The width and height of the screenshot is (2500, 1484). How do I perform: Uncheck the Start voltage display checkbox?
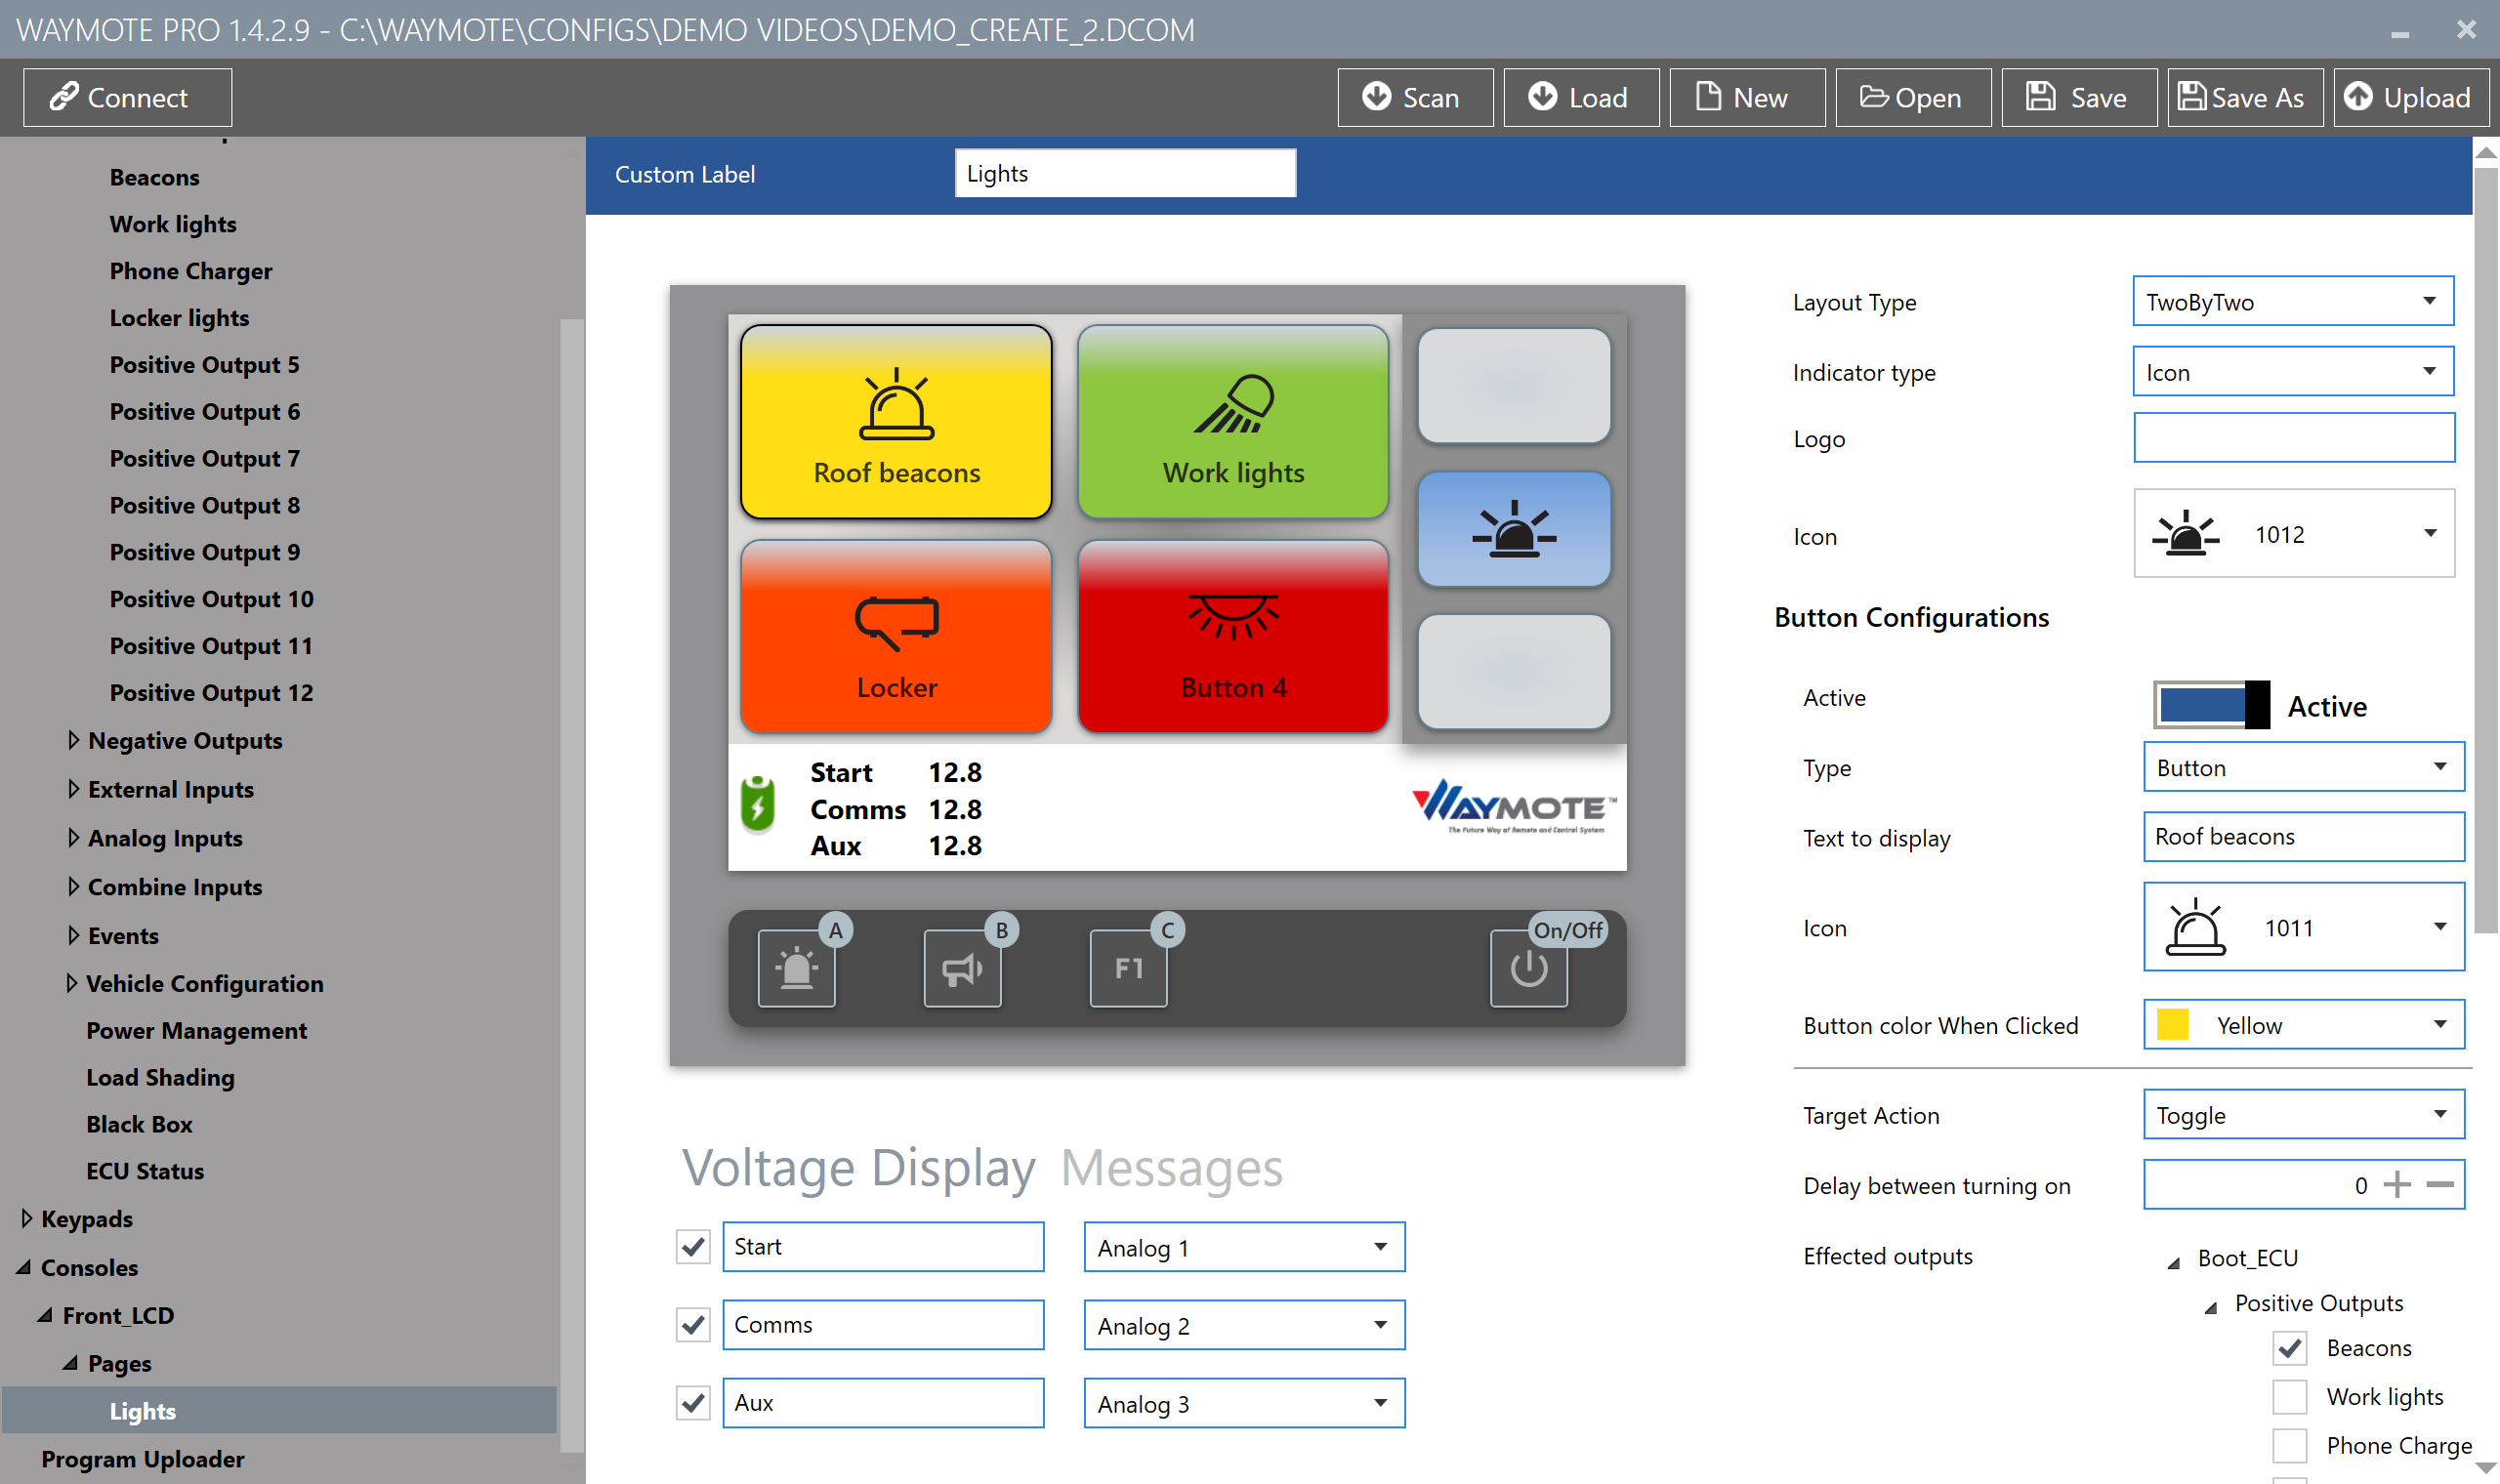tap(692, 1247)
